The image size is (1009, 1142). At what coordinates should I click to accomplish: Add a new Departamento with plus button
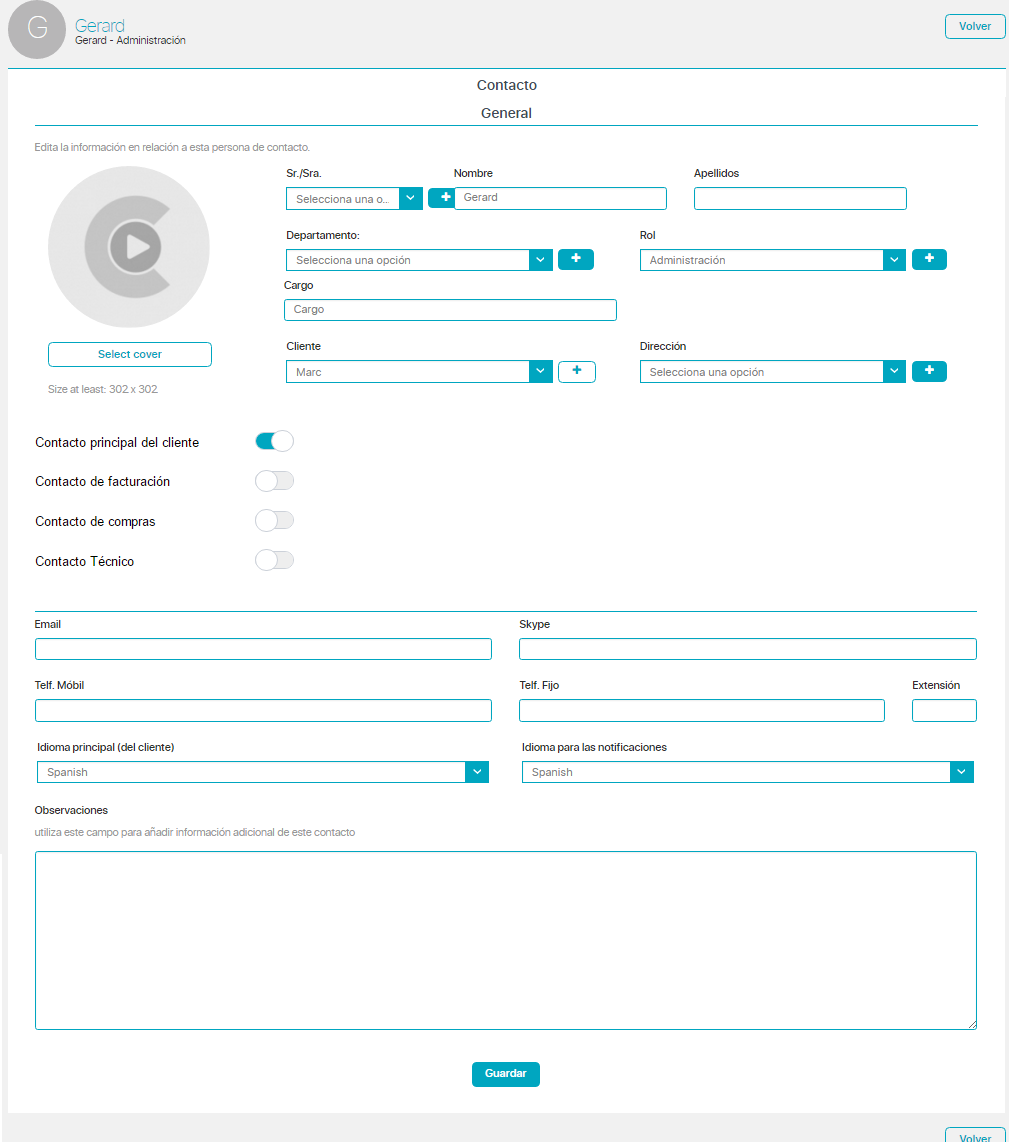pyautogui.click(x=576, y=259)
